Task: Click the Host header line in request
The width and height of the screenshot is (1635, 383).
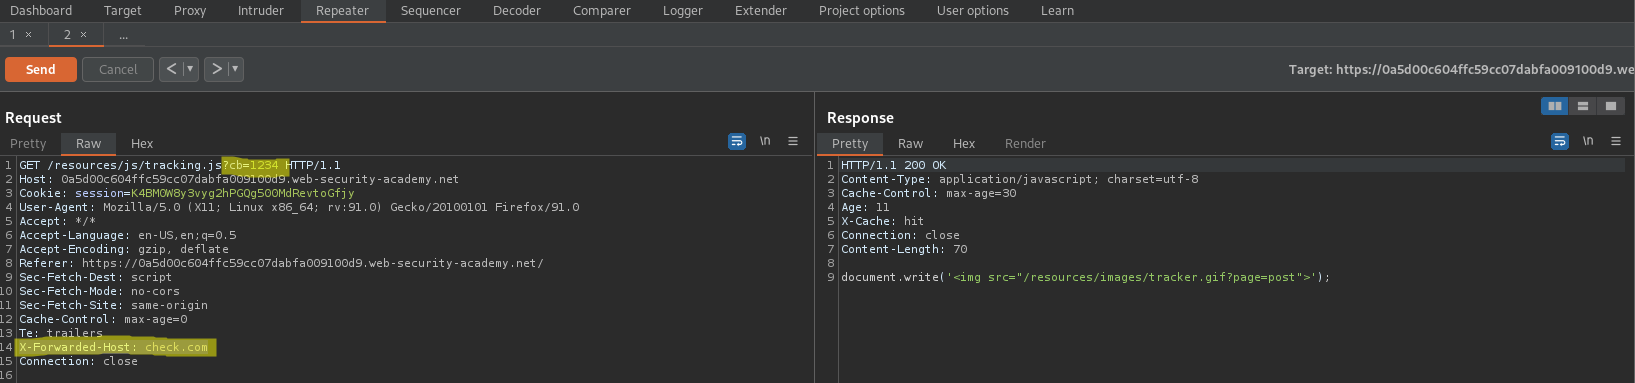Action: coord(239,179)
